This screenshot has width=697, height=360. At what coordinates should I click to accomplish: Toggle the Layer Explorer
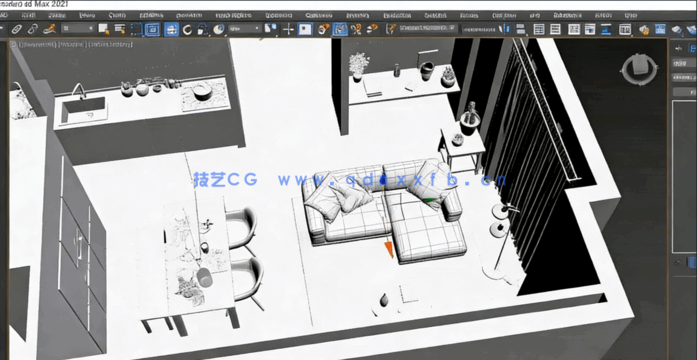[555, 29]
